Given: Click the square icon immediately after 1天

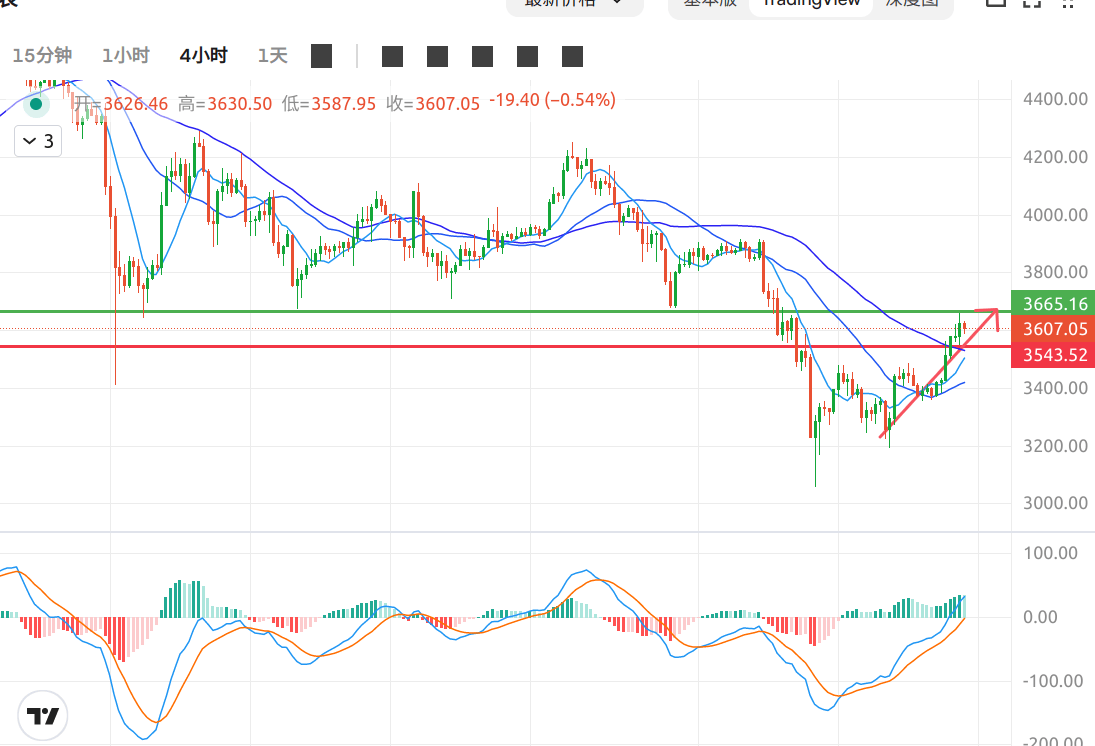Looking at the screenshot, I should pyautogui.click(x=321, y=56).
